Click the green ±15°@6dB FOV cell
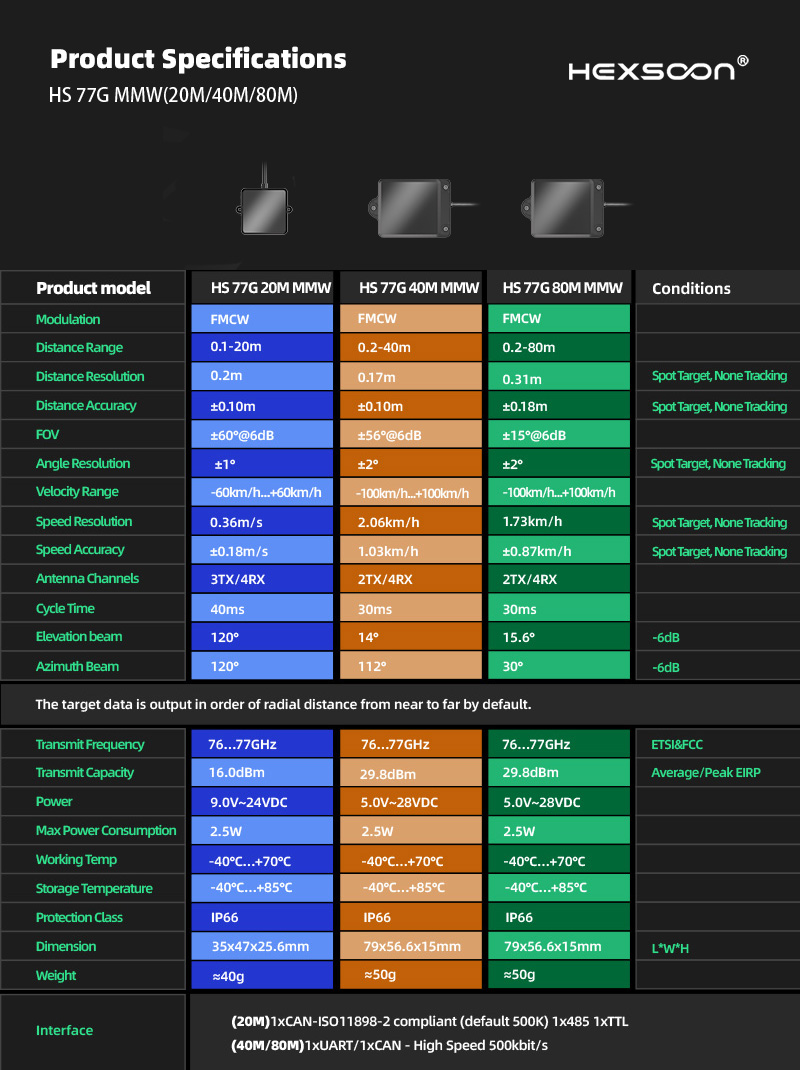Image resolution: width=800 pixels, height=1070 pixels. [x=559, y=435]
